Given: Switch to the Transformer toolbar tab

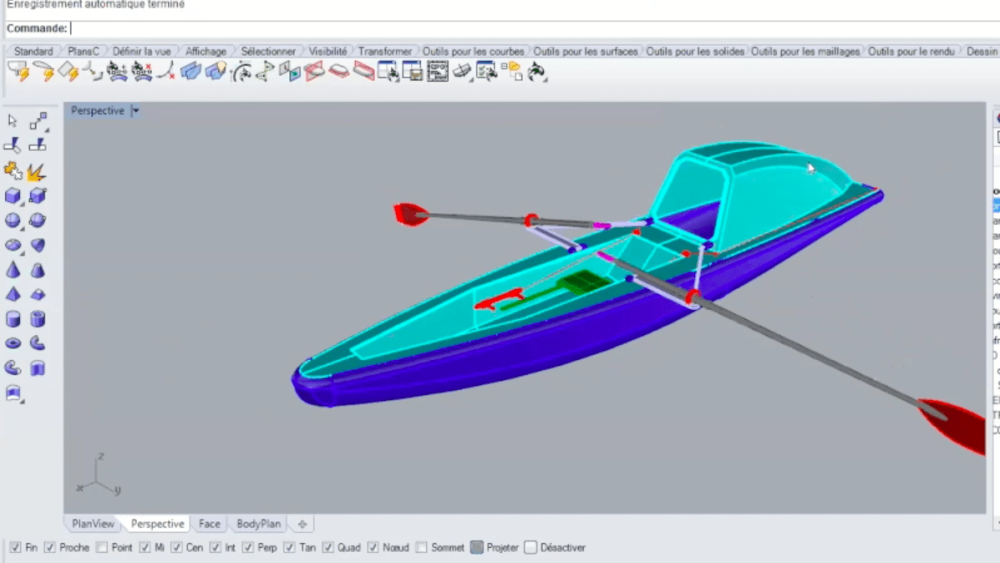Looking at the screenshot, I should [x=385, y=51].
